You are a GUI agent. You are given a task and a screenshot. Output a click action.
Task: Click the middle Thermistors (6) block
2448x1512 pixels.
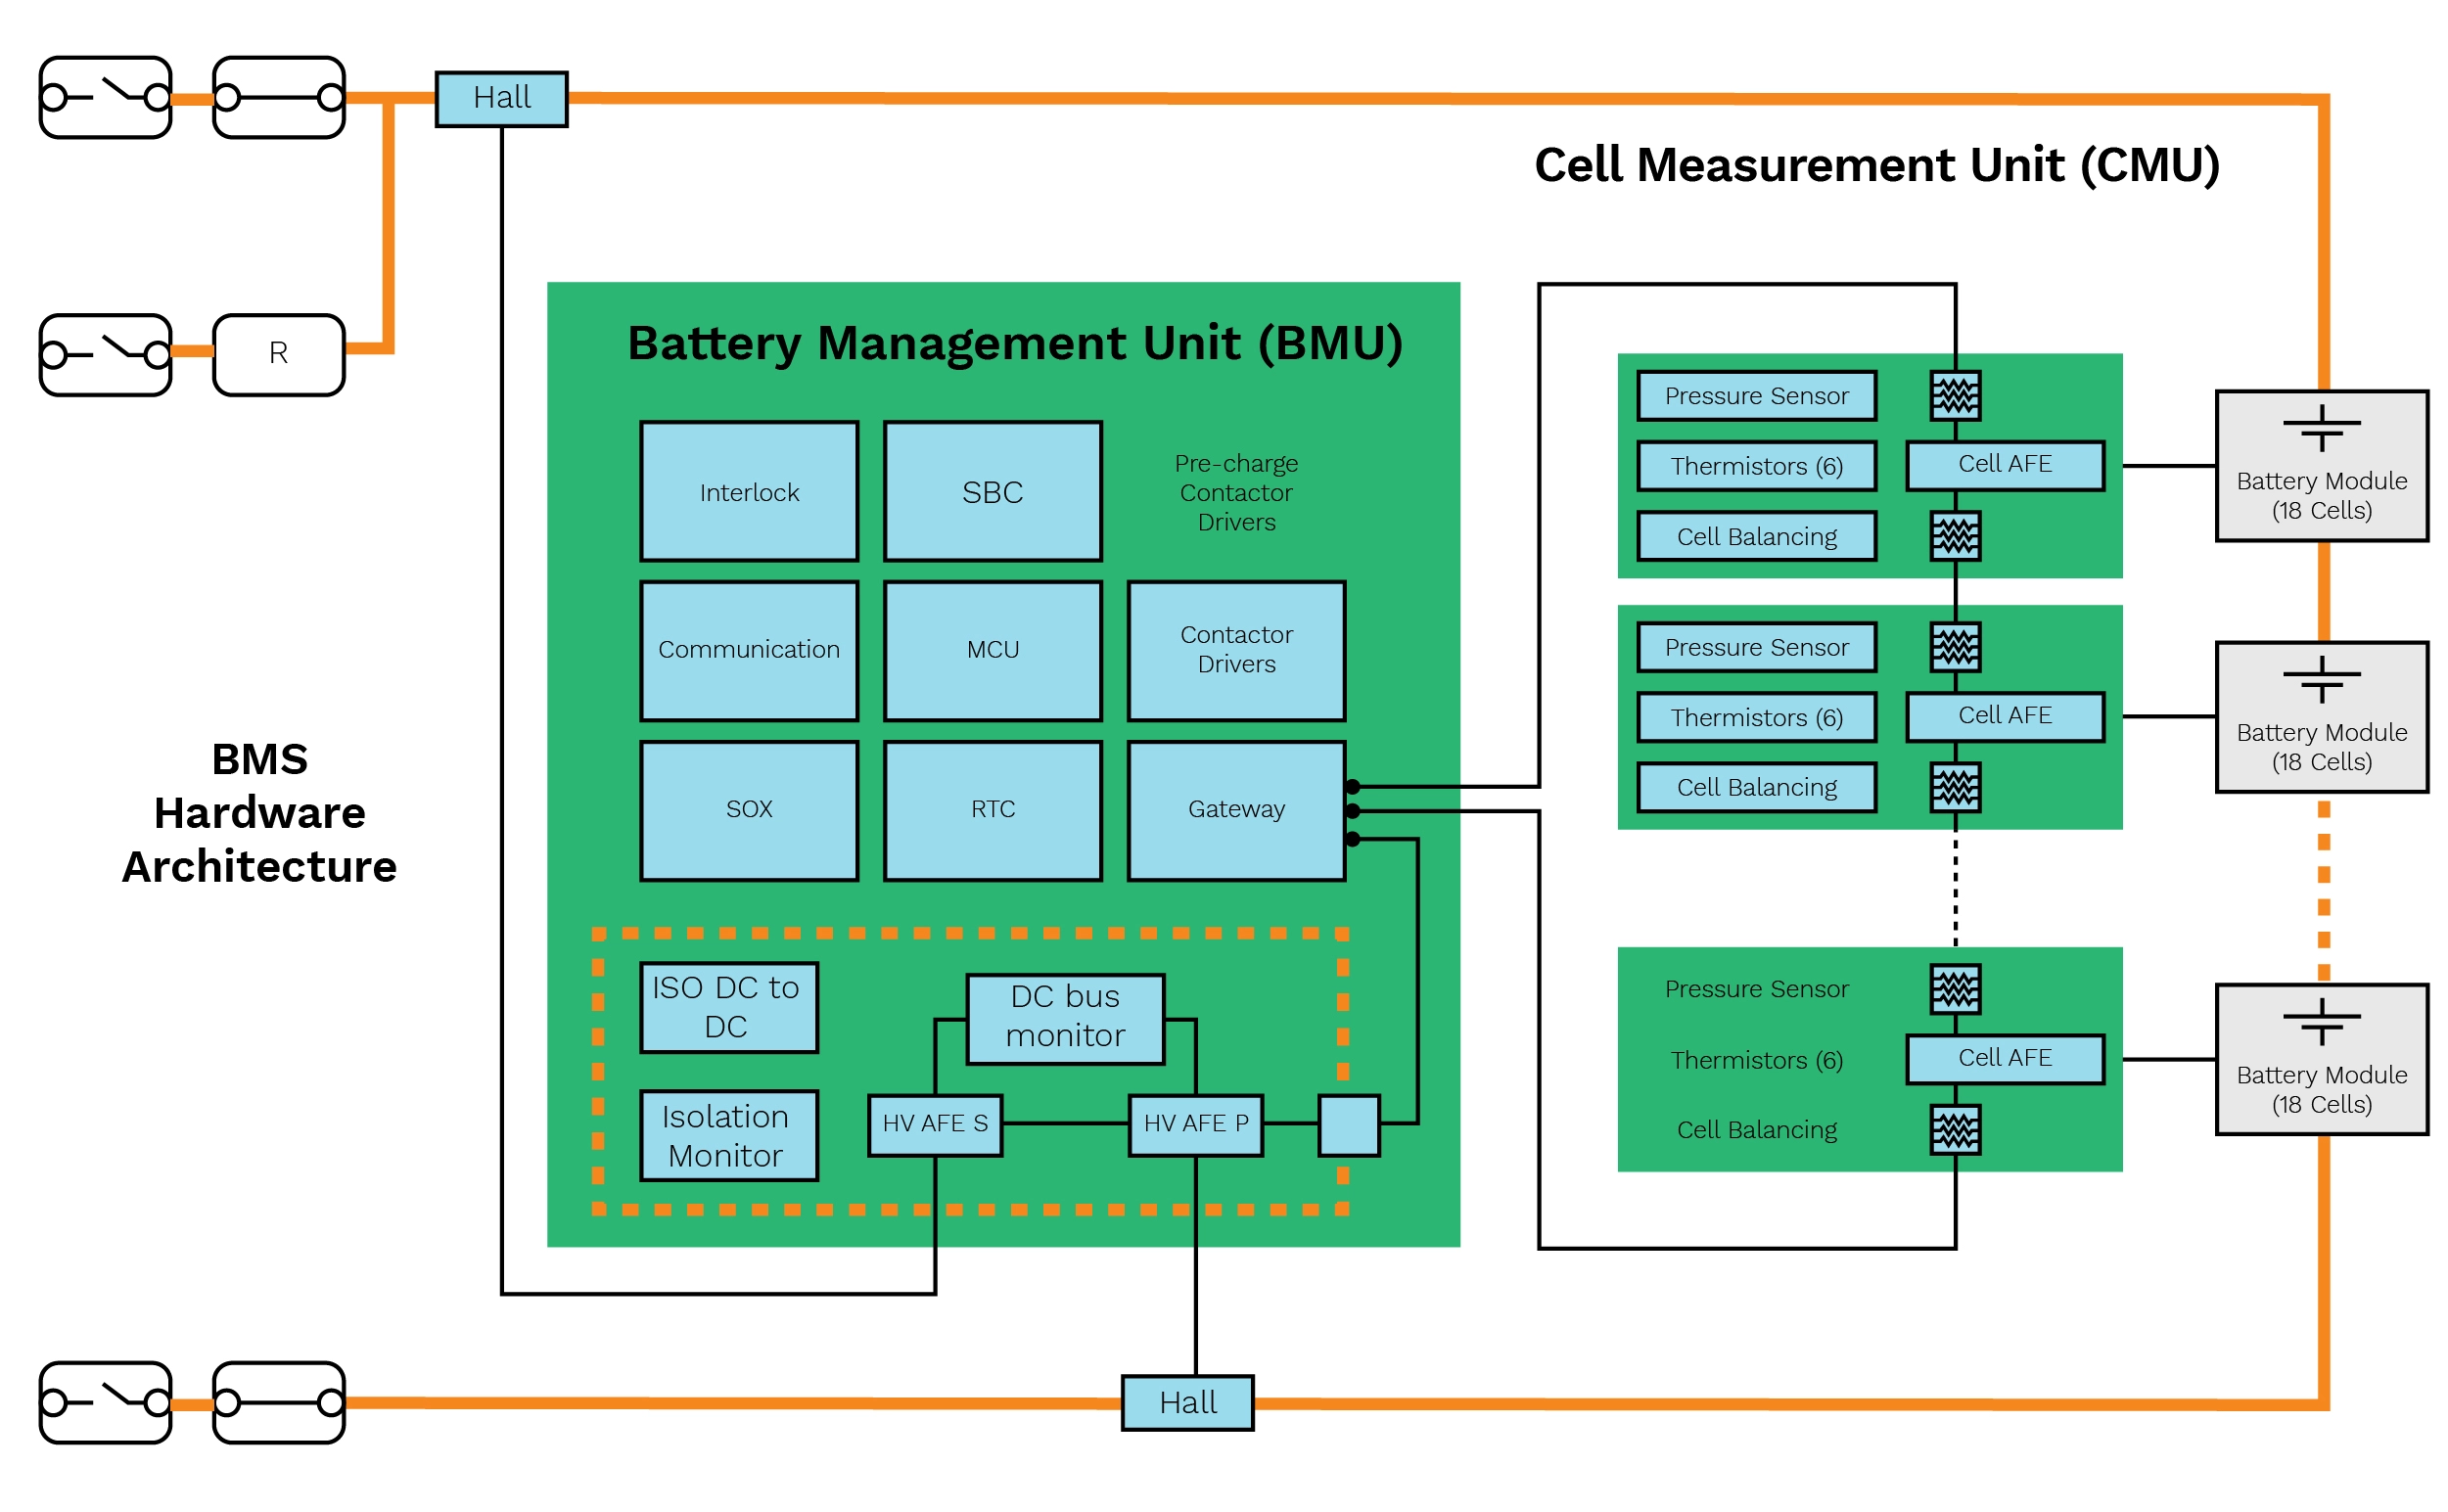[1756, 718]
